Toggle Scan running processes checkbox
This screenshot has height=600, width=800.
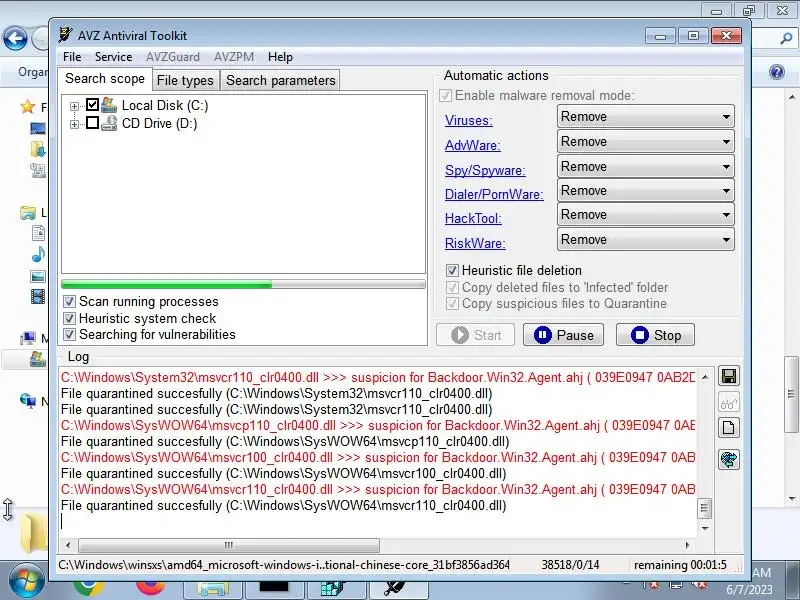(69, 302)
